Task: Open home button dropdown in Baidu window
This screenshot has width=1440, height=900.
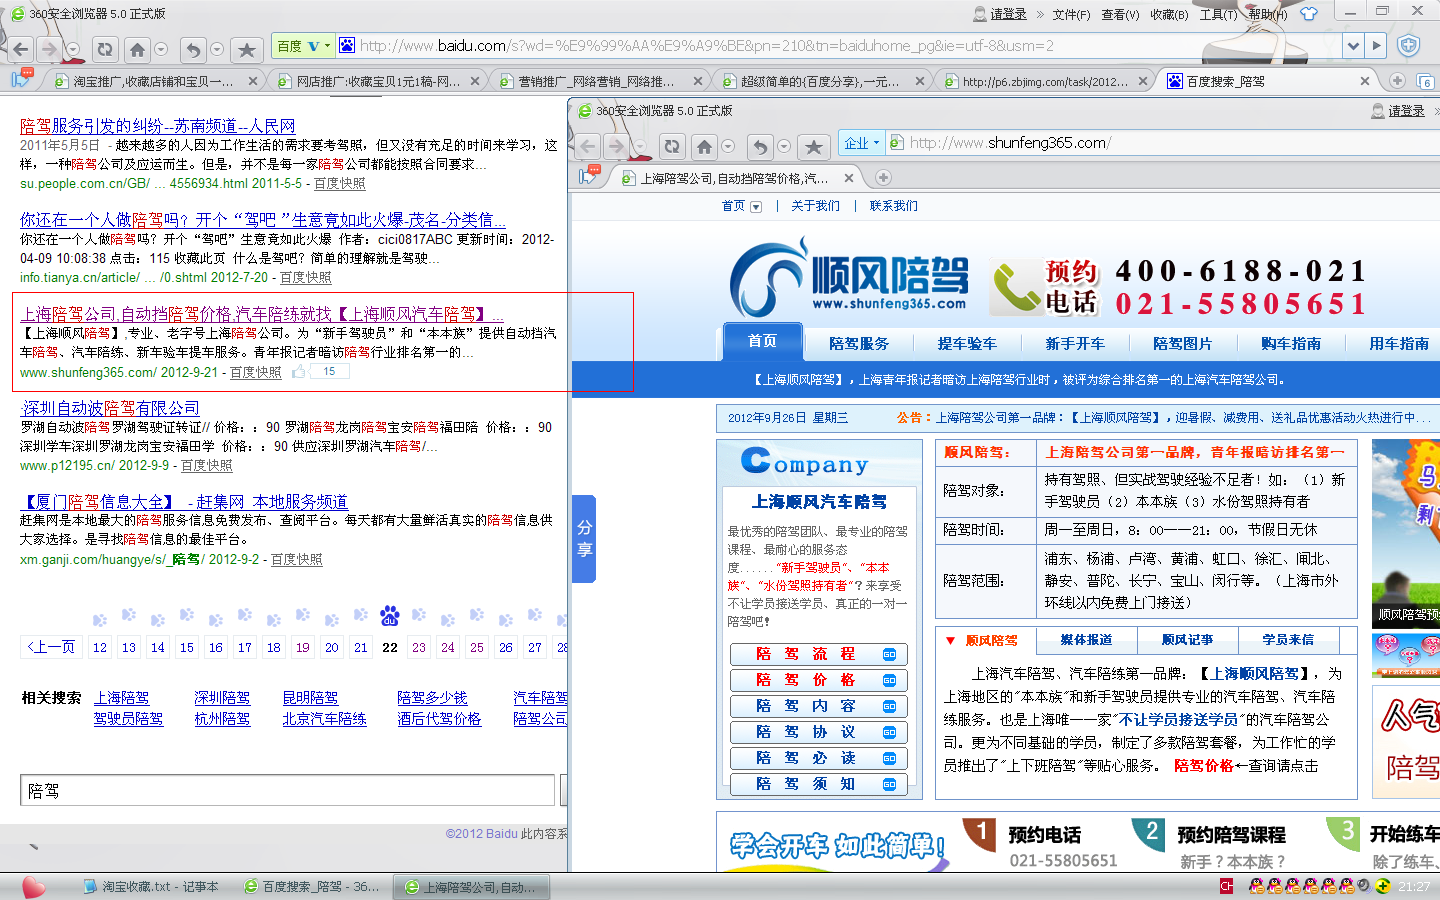Action: 161,48
